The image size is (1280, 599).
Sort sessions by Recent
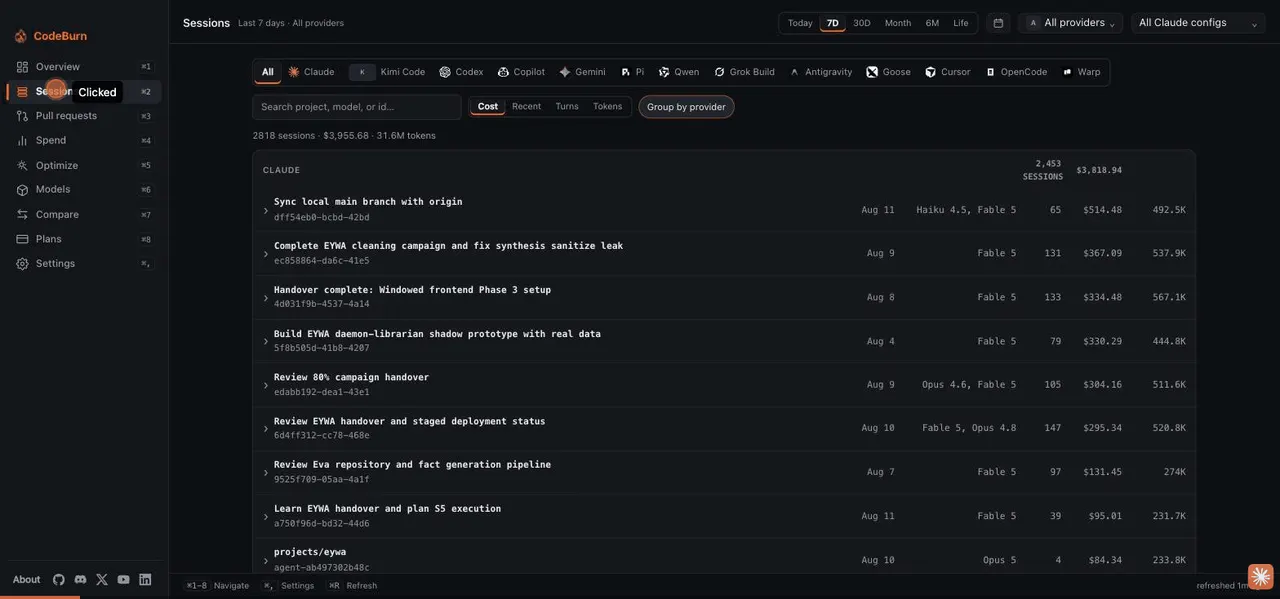526,106
